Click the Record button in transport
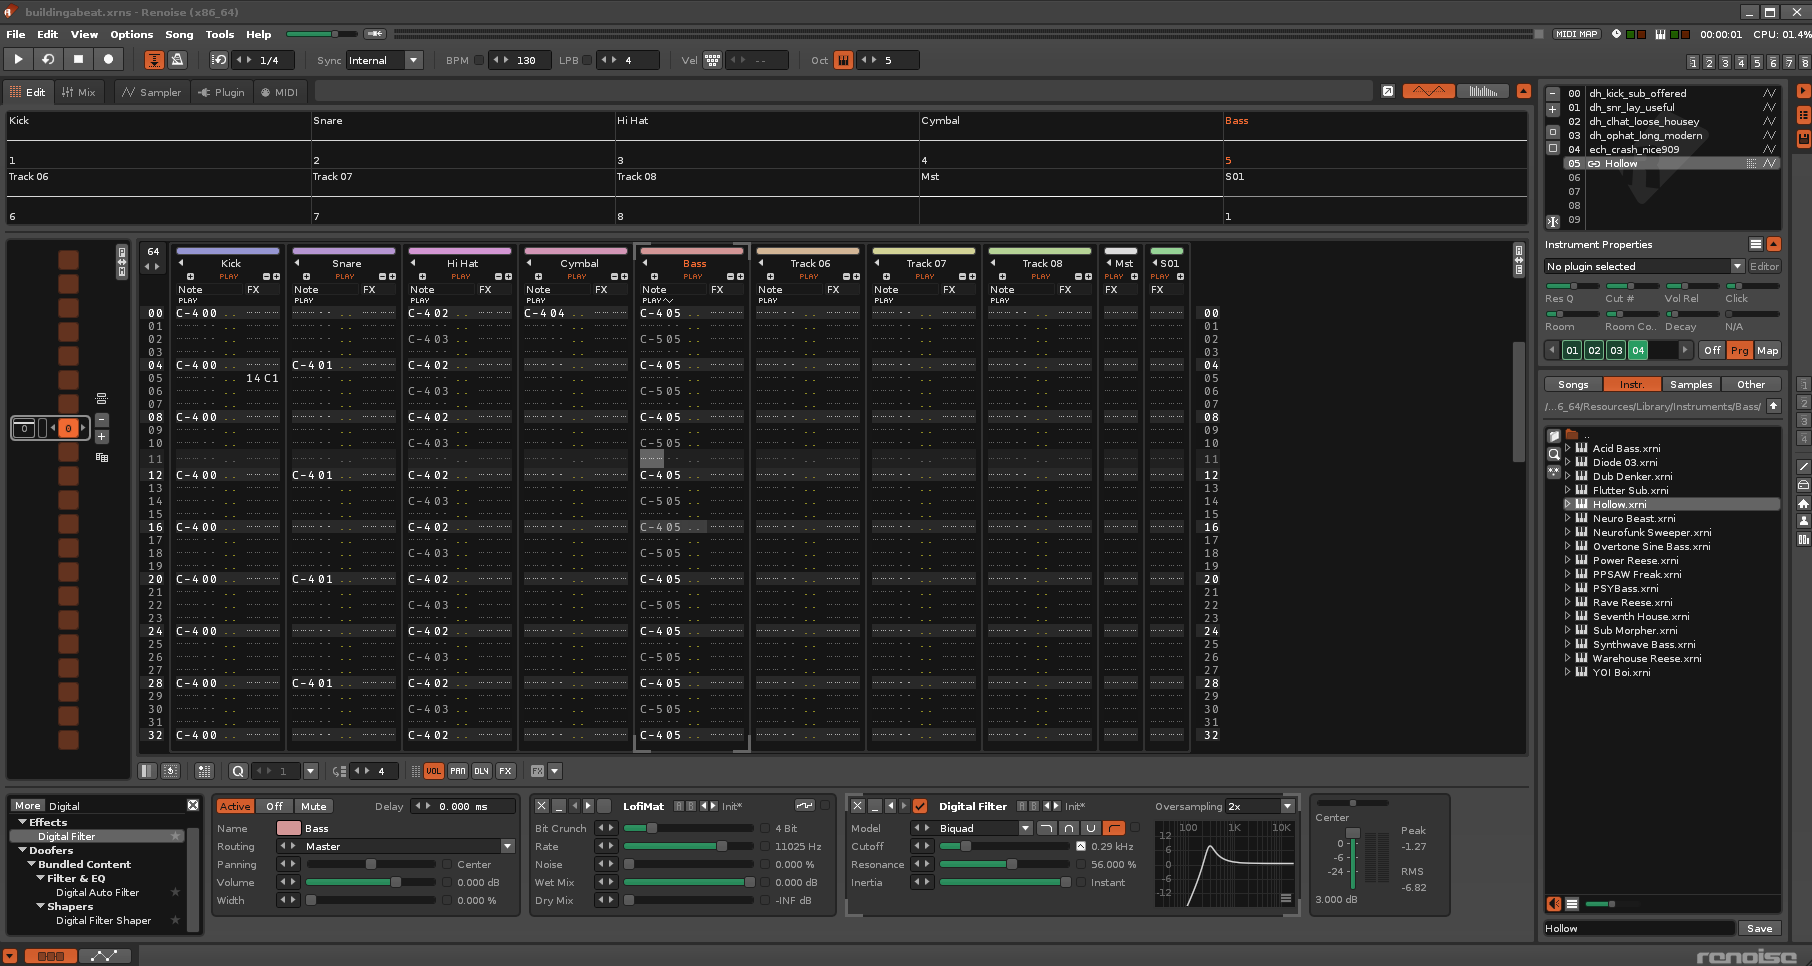Image resolution: width=1812 pixels, height=966 pixels. 109,60
